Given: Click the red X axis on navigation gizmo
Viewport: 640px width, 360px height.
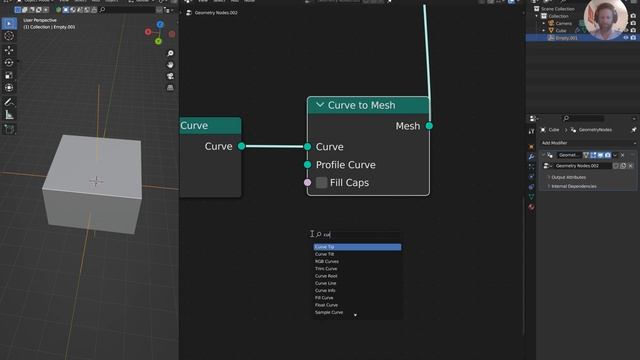Looking at the screenshot, I should pos(148,32).
